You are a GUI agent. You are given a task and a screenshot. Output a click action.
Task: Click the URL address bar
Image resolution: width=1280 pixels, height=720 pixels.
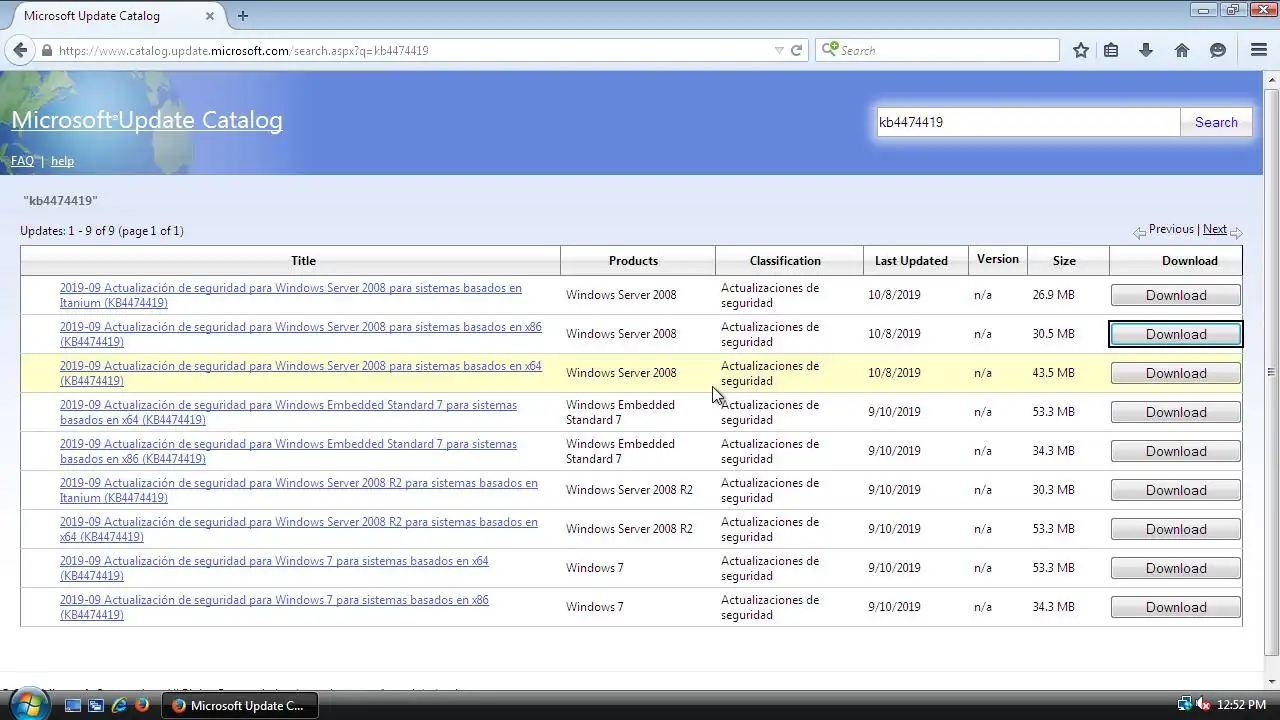[x=410, y=50]
